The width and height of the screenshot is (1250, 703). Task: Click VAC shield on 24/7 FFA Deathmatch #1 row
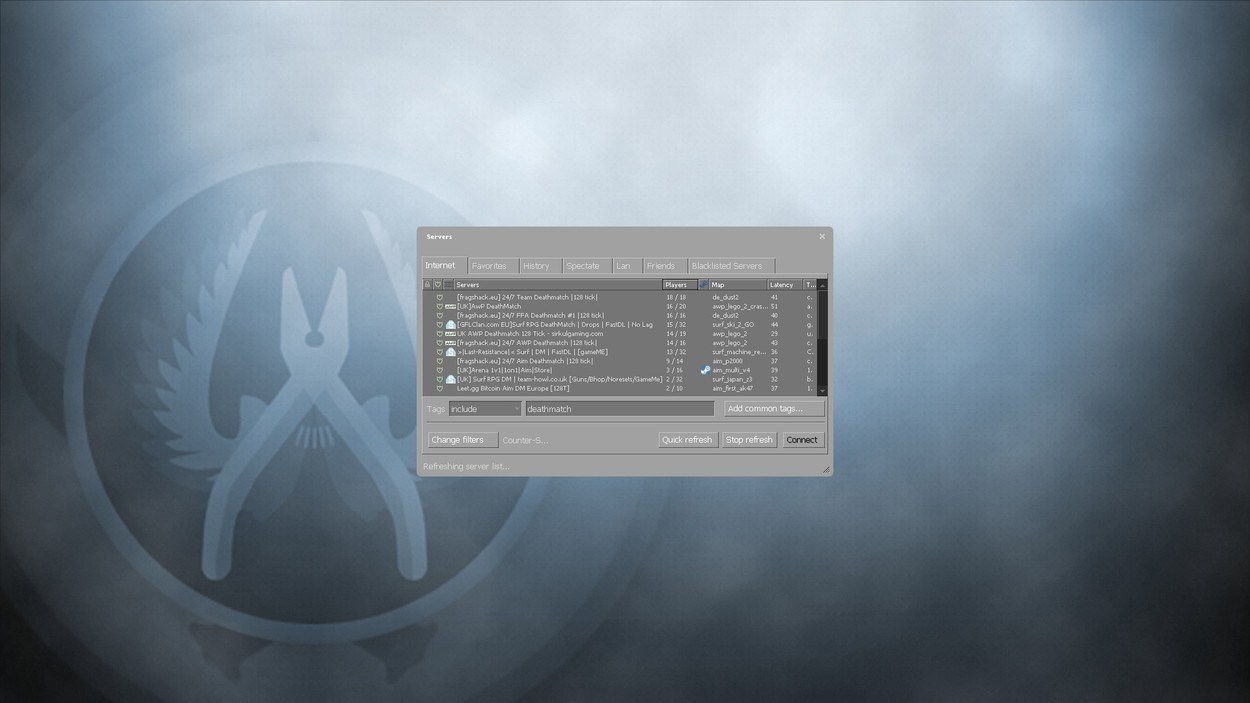pos(439,315)
